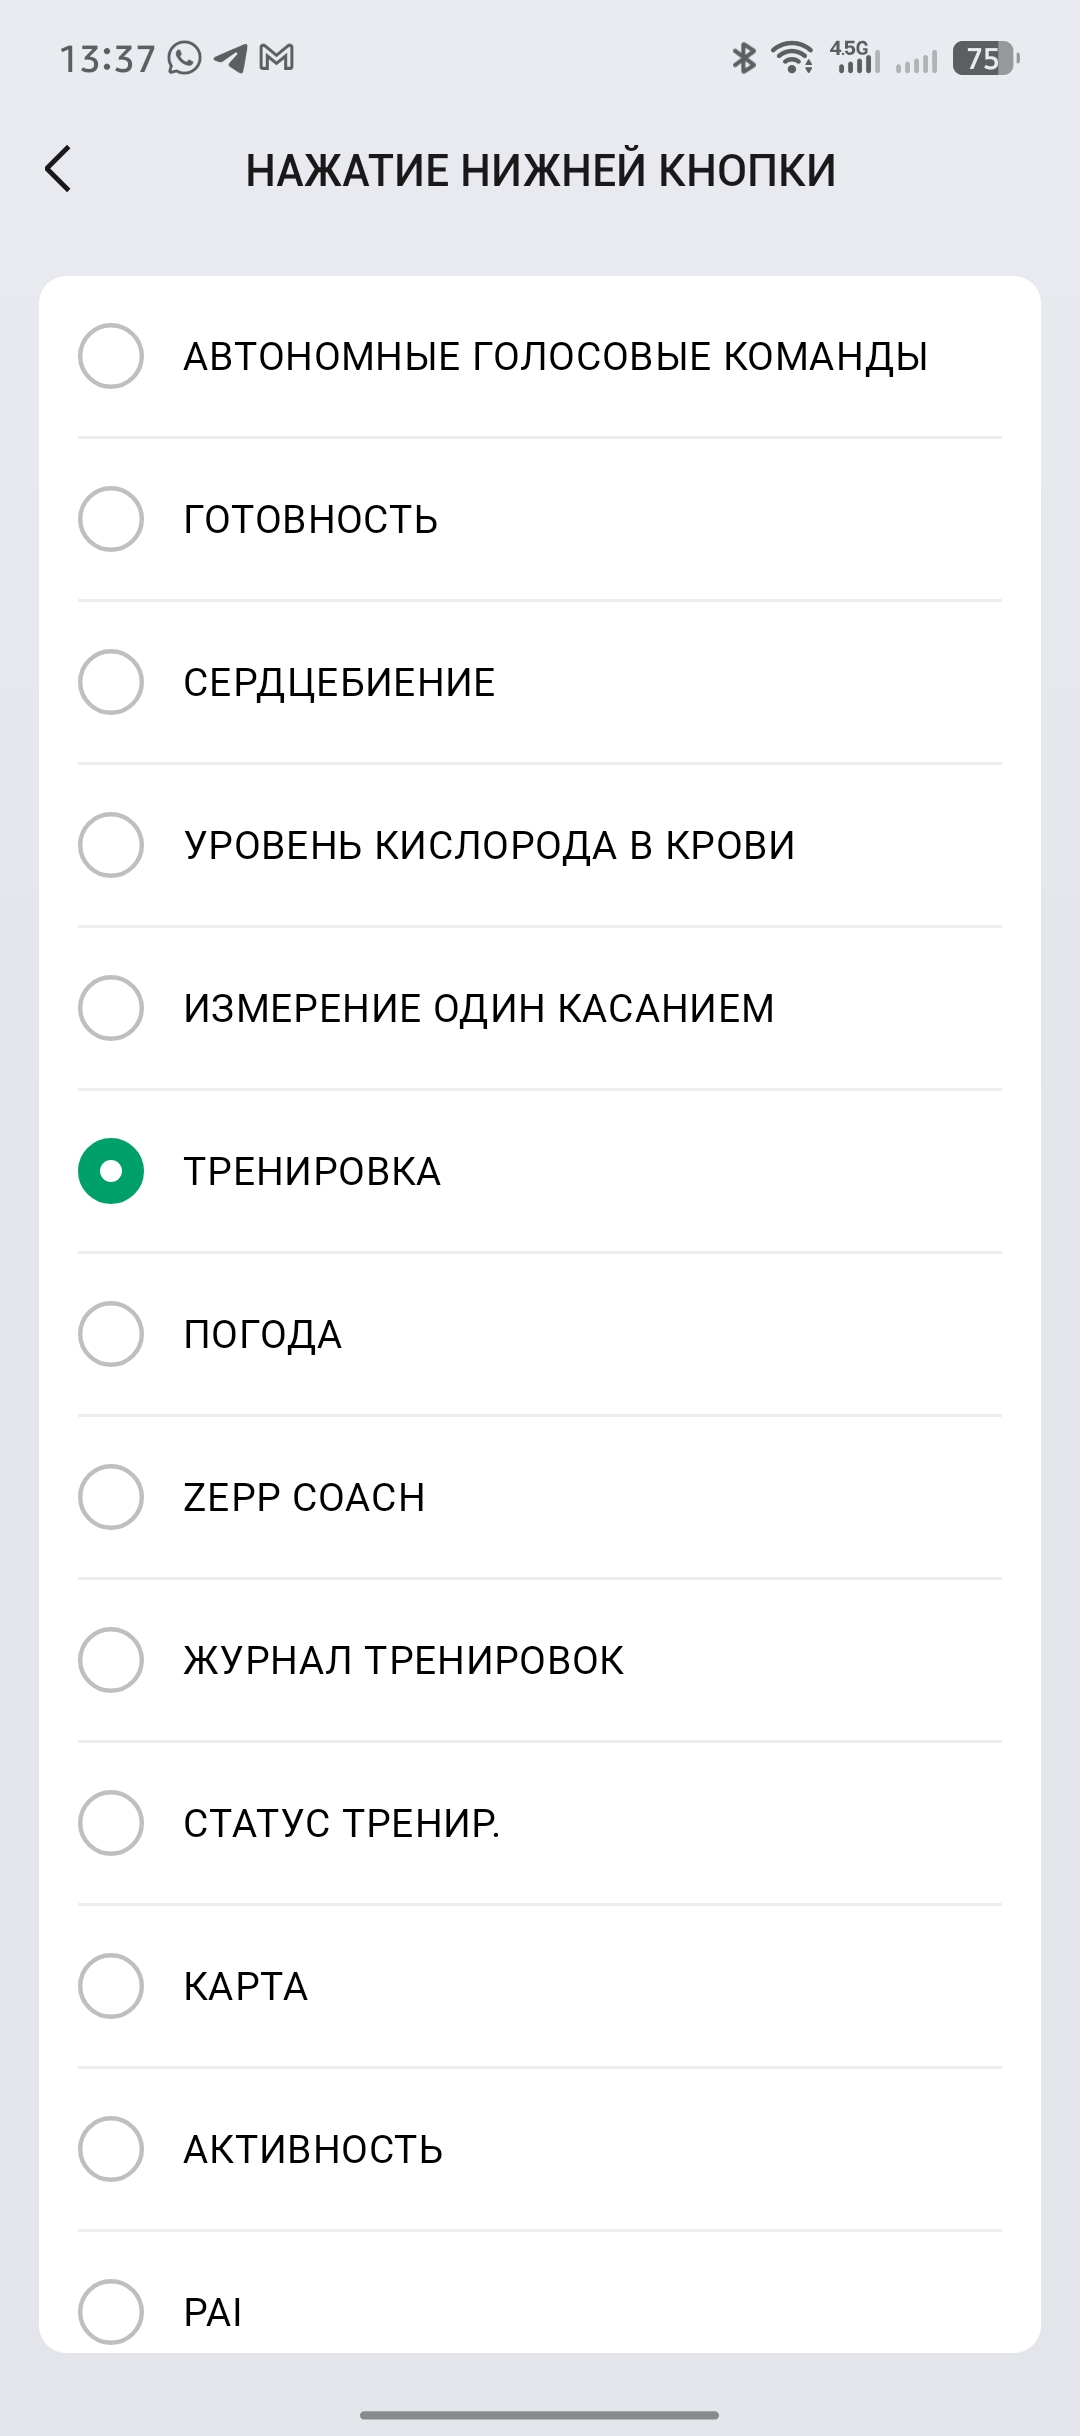Image resolution: width=1080 pixels, height=2436 pixels.
Task: Tap the battery level indicator
Action: (986, 58)
